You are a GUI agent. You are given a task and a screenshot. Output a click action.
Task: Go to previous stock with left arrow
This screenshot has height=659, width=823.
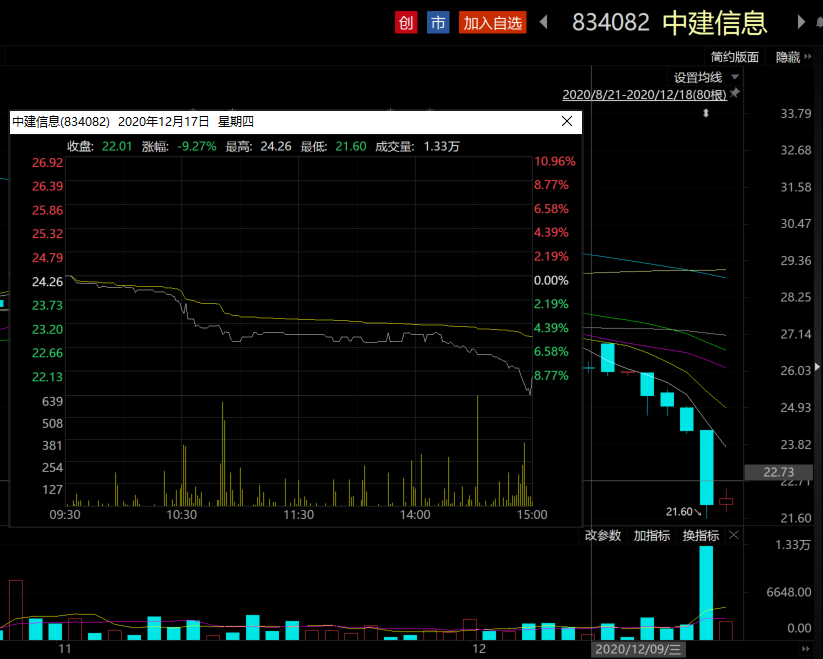tap(544, 22)
